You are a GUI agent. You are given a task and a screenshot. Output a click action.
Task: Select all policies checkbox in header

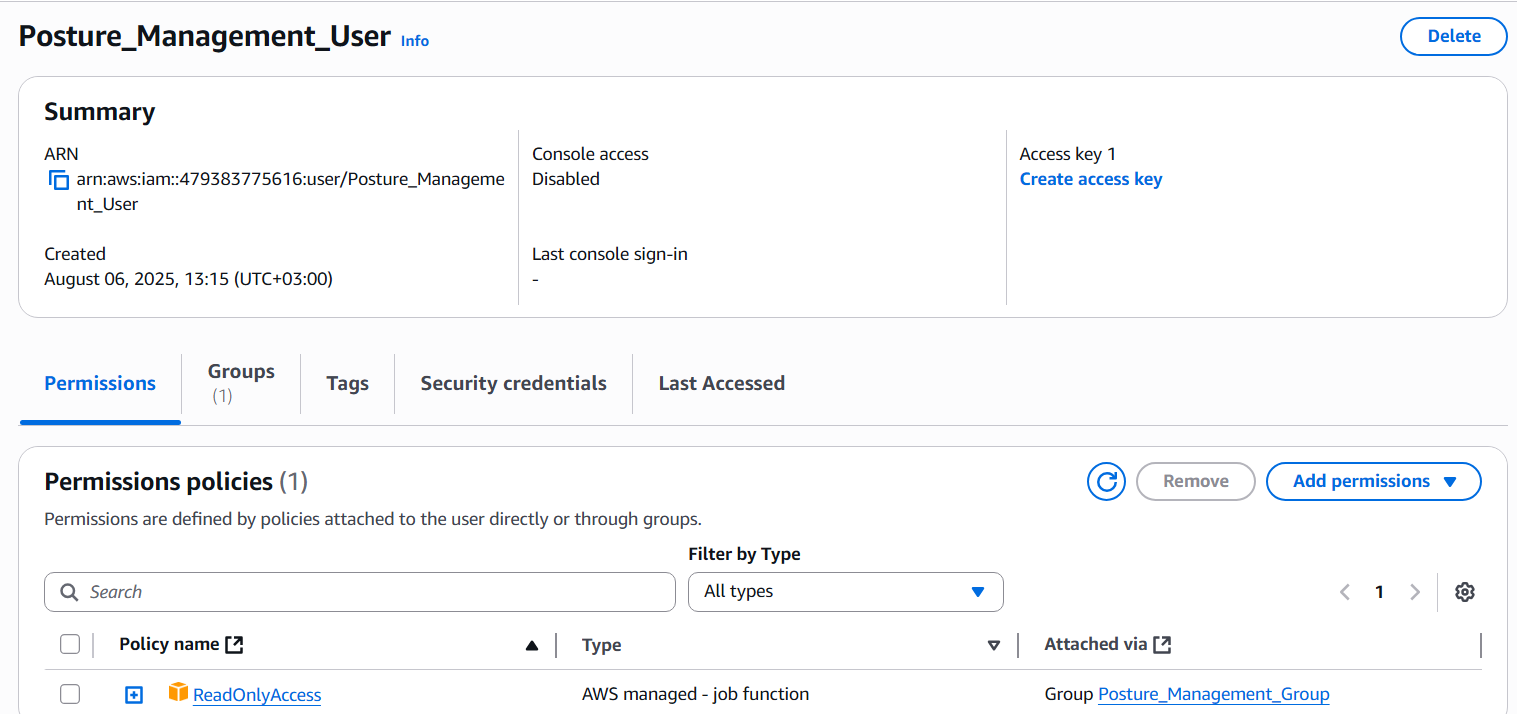click(70, 644)
